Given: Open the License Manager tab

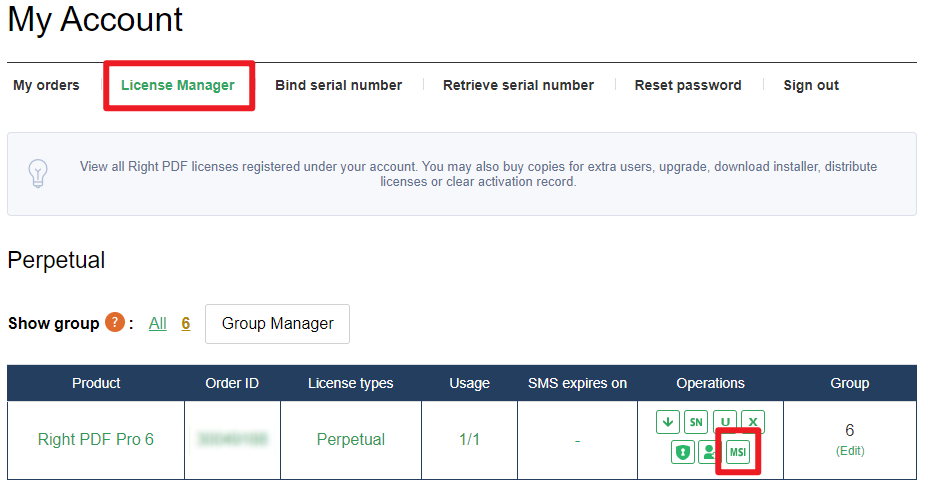Looking at the screenshot, I should (178, 85).
